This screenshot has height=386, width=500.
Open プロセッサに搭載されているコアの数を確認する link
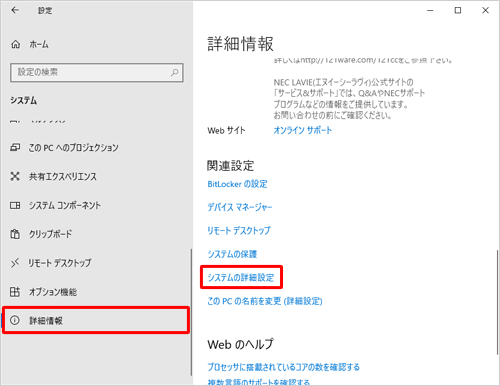[284, 367]
